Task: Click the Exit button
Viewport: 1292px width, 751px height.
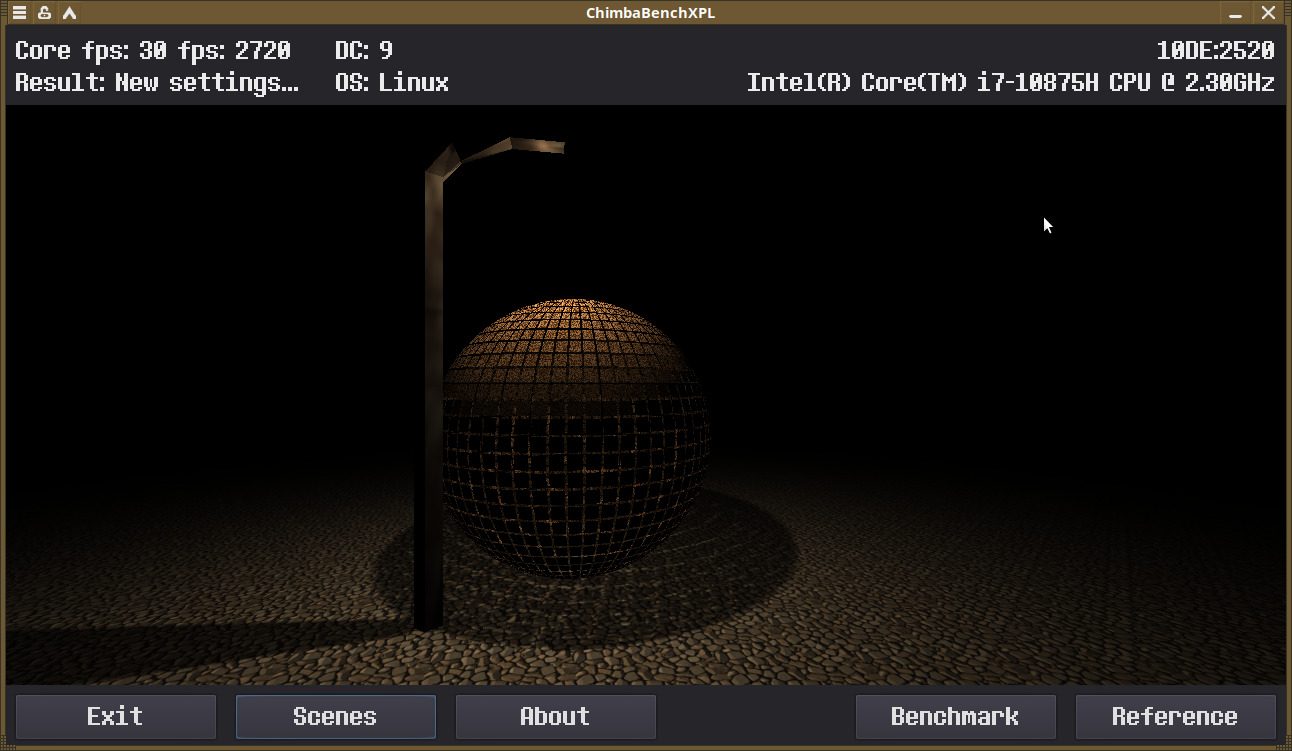Action: pyautogui.click(x=115, y=717)
